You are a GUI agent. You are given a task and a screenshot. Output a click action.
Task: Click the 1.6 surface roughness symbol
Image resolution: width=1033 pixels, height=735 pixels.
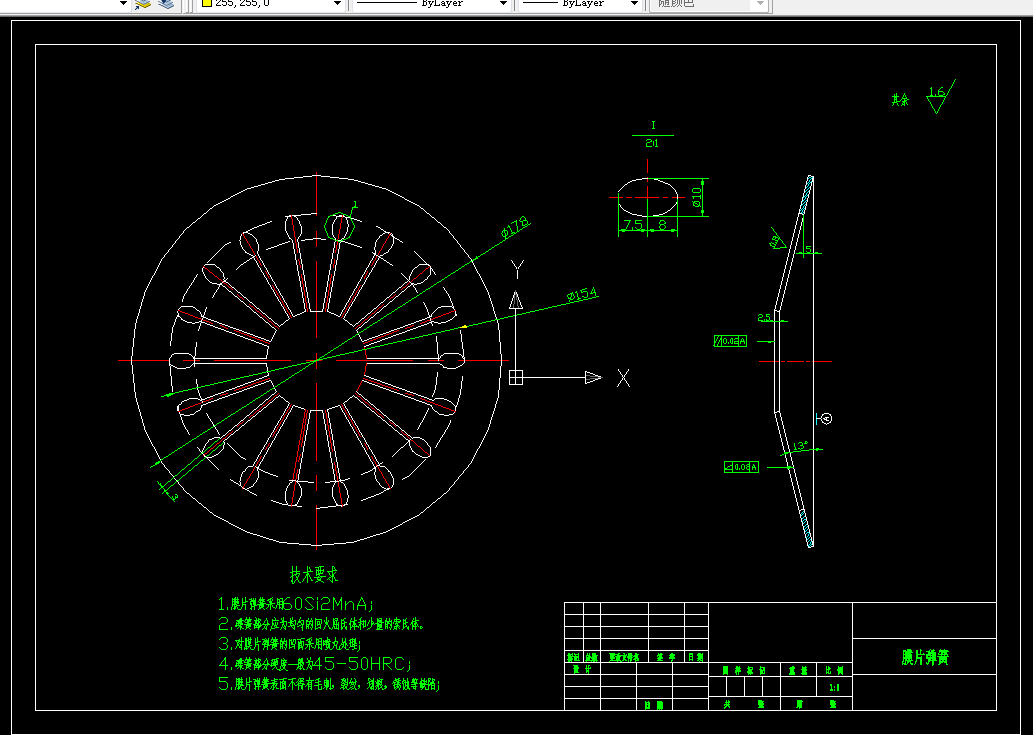[x=940, y=97]
